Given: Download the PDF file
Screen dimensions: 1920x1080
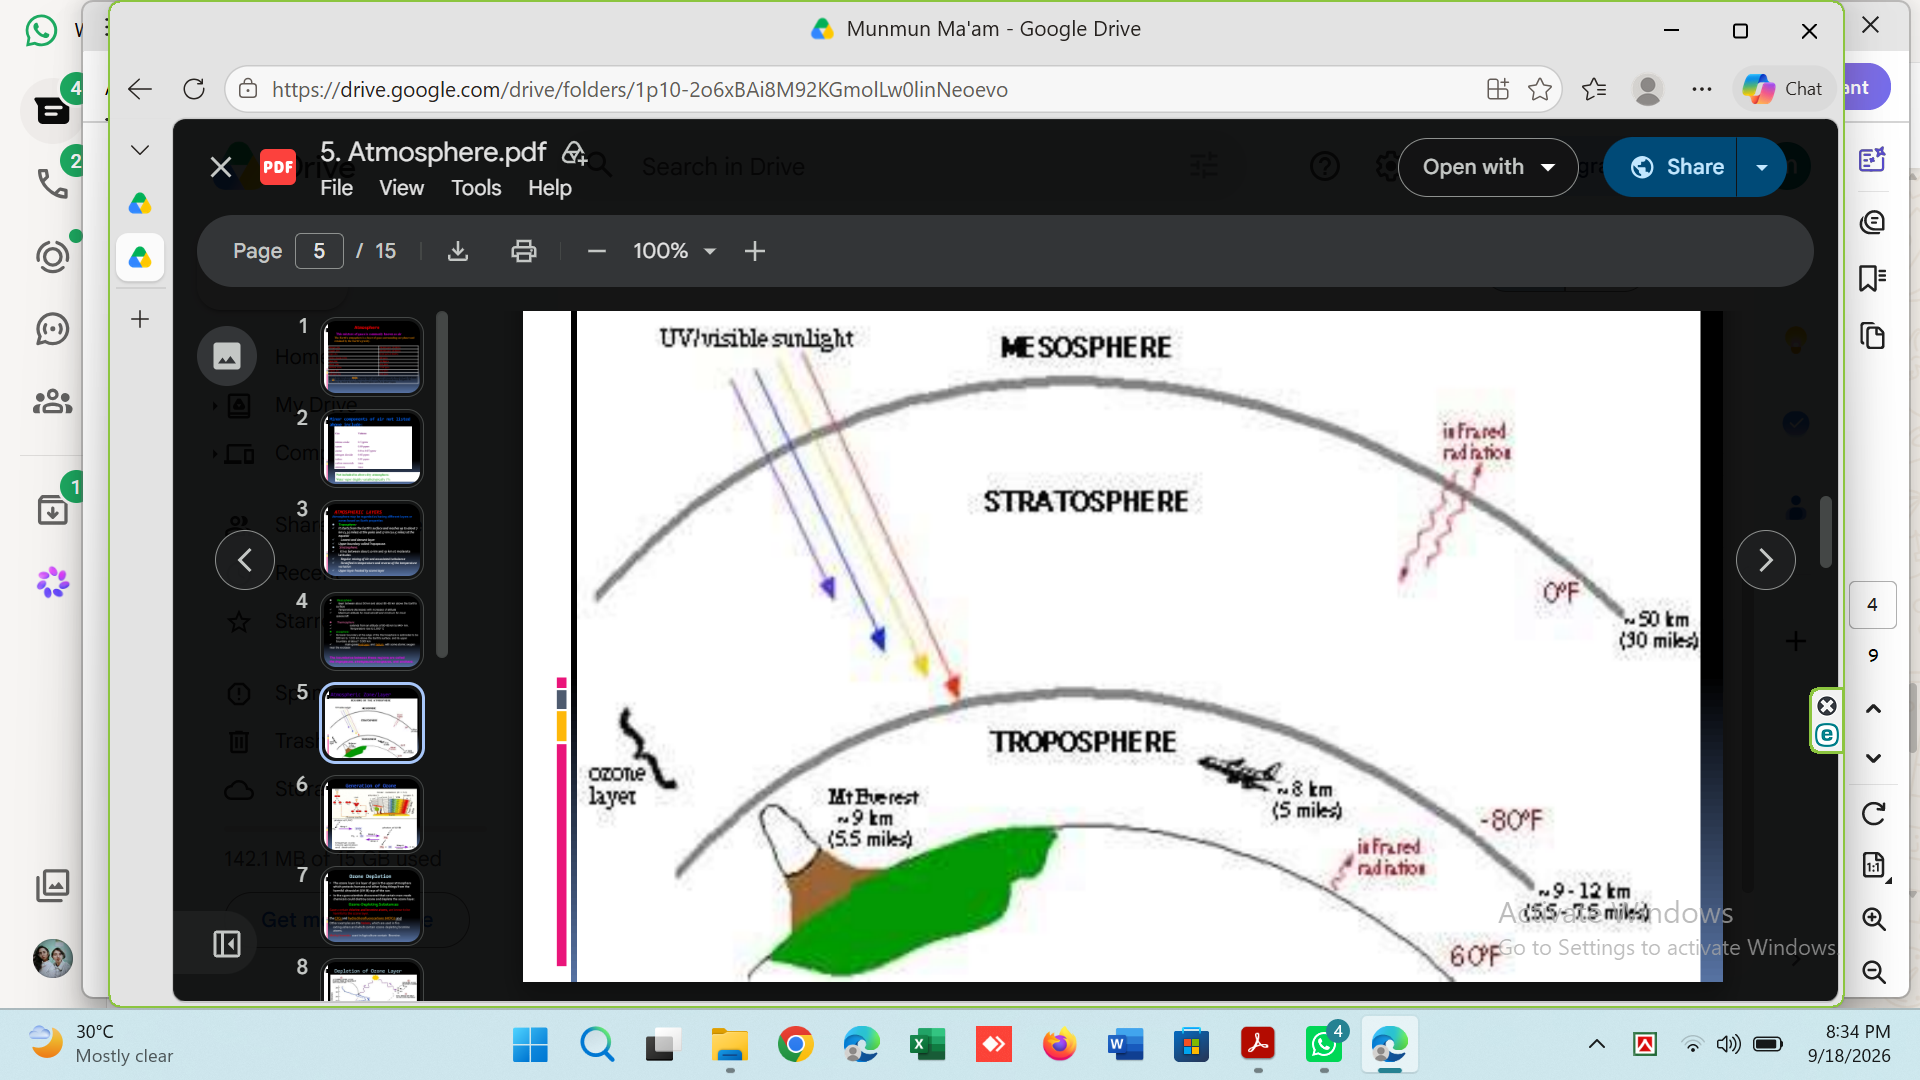Looking at the screenshot, I should tap(458, 251).
